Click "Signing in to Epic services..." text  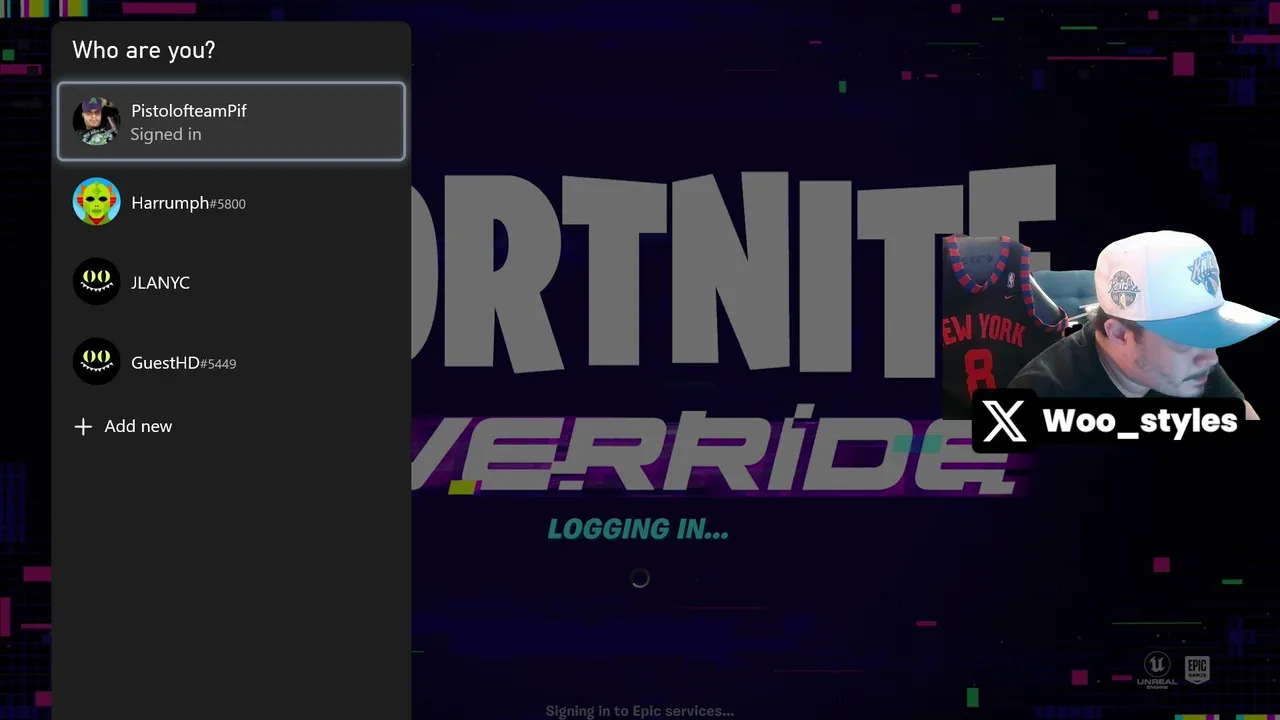640,711
